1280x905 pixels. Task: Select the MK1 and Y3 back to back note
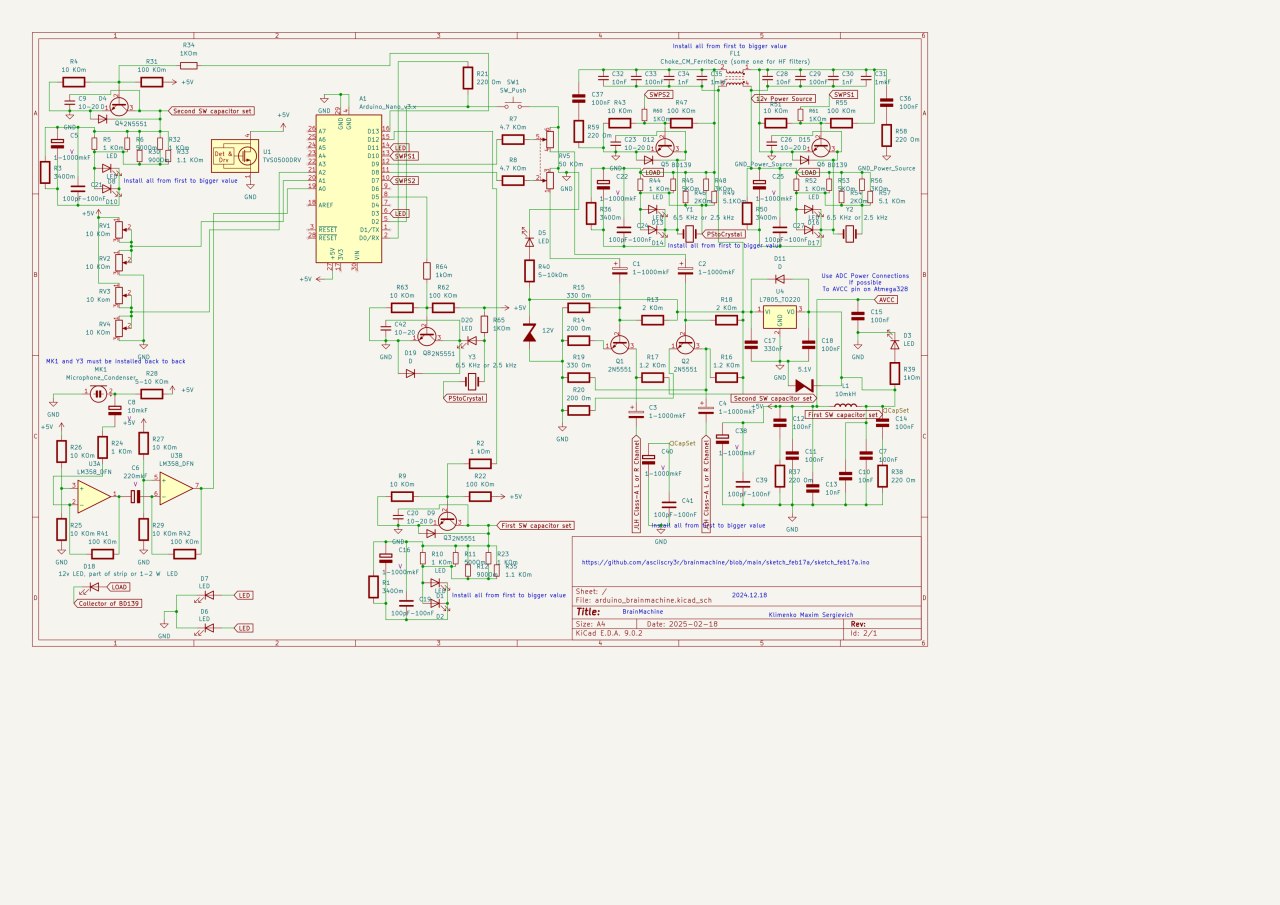[x=116, y=361]
